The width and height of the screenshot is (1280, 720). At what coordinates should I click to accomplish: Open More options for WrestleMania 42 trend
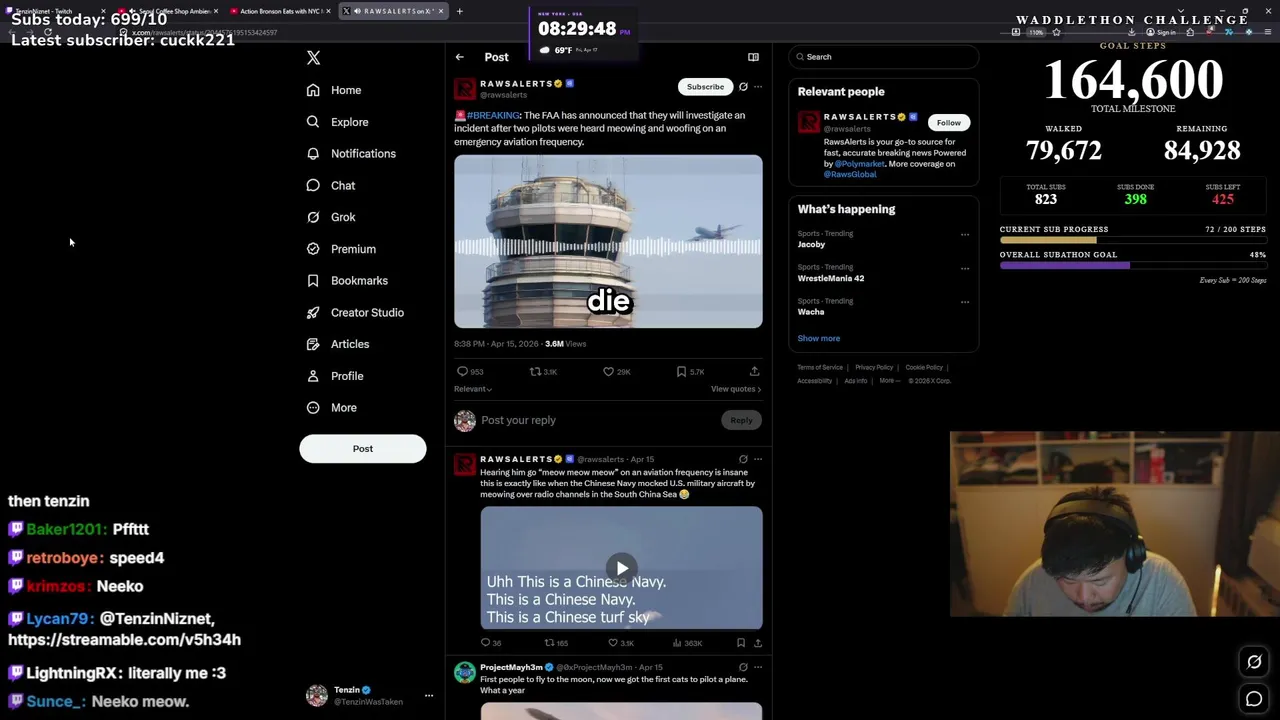965,268
